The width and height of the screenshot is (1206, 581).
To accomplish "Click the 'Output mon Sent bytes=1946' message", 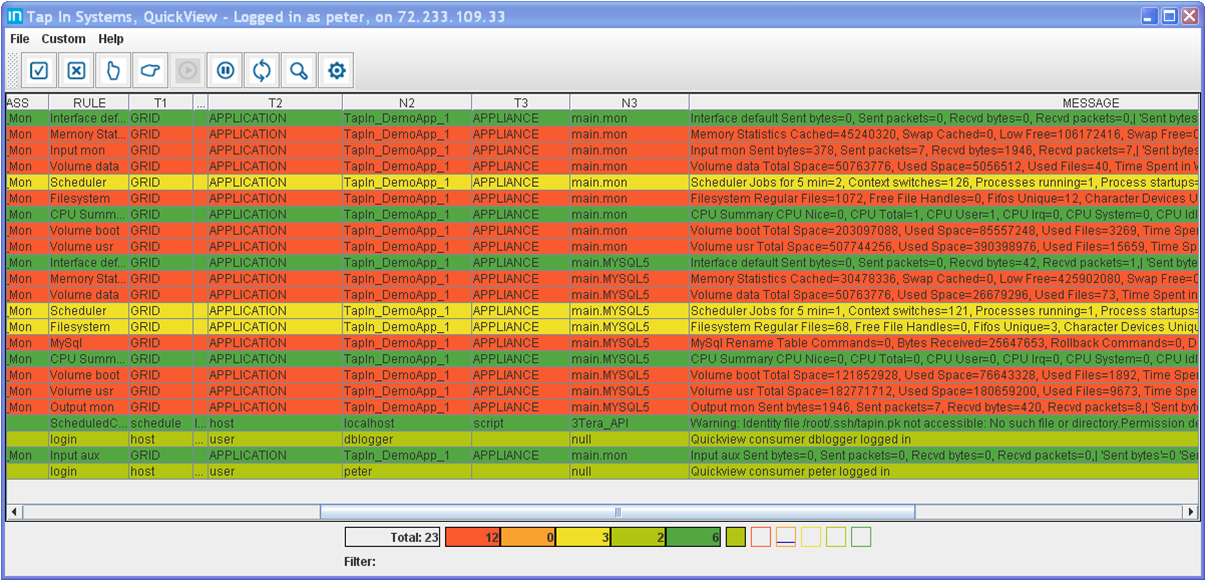I will 943,407.
